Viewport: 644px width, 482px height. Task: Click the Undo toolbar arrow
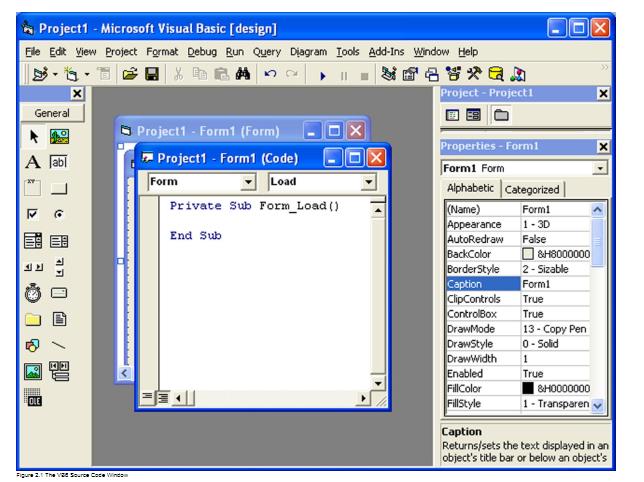click(x=270, y=74)
